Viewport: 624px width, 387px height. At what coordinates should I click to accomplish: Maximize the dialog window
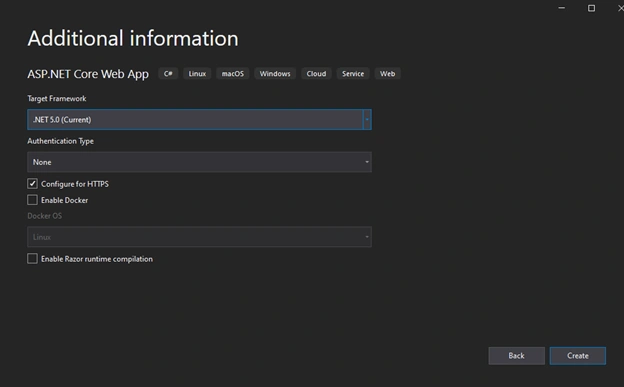(x=592, y=8)
